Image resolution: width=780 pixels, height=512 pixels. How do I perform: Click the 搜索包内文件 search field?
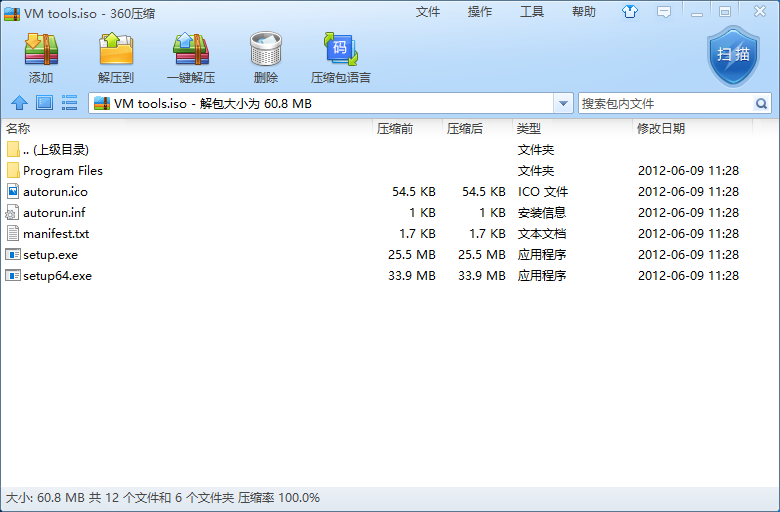(667, 103)
